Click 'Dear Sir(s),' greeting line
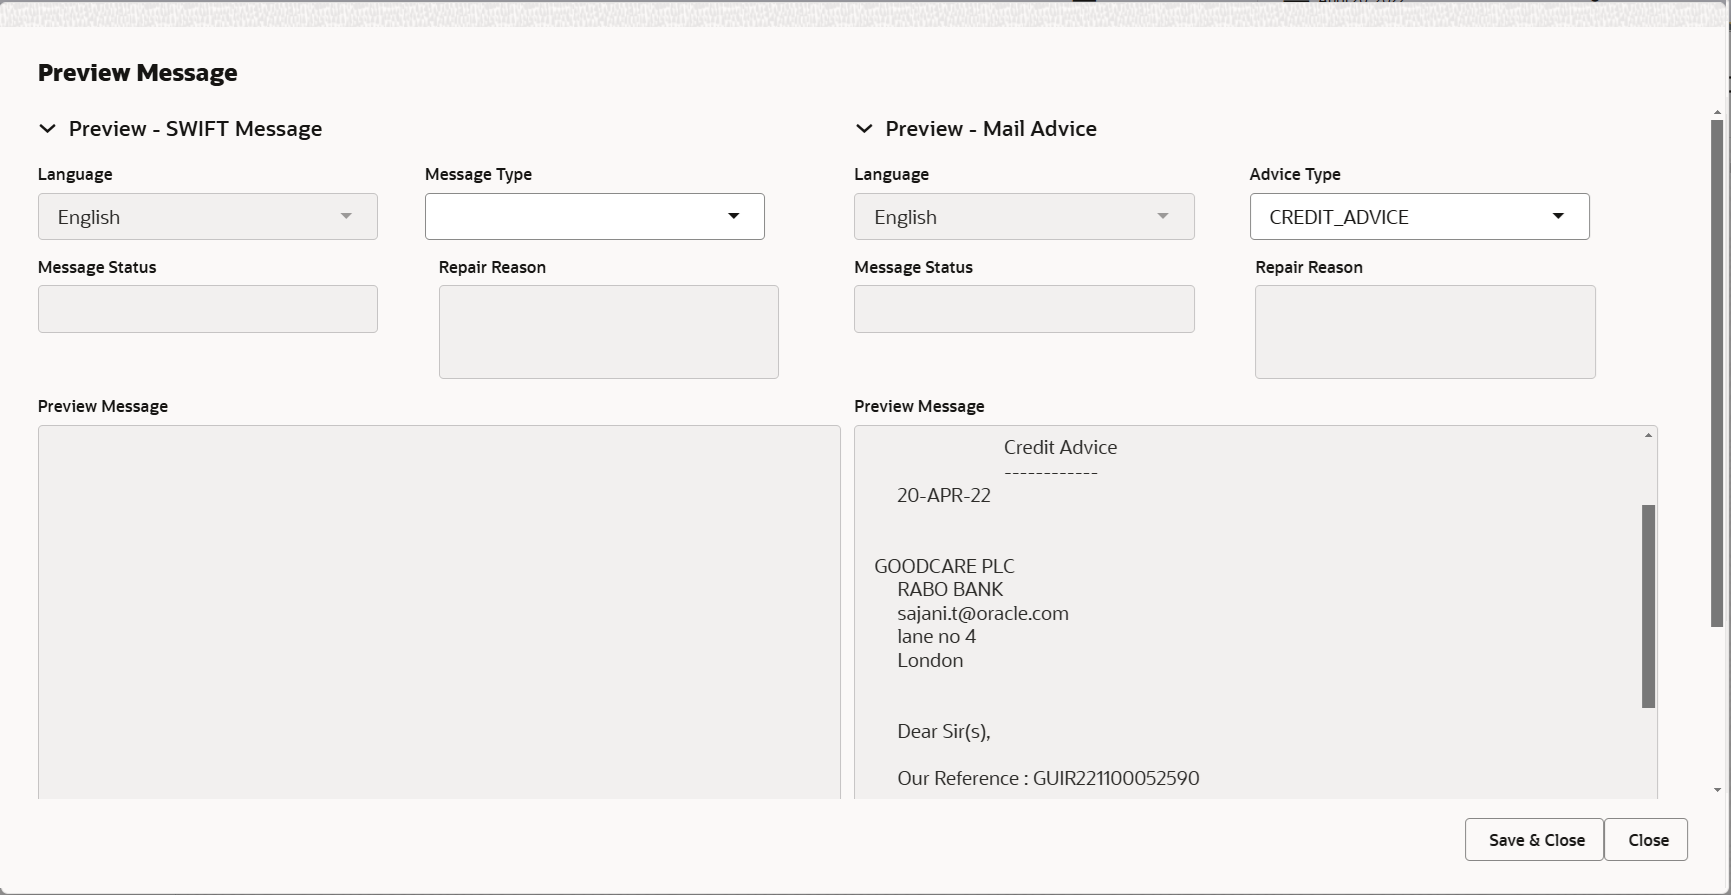The width and height of the screenshot is (1731, 895). [x=944, y=732]
